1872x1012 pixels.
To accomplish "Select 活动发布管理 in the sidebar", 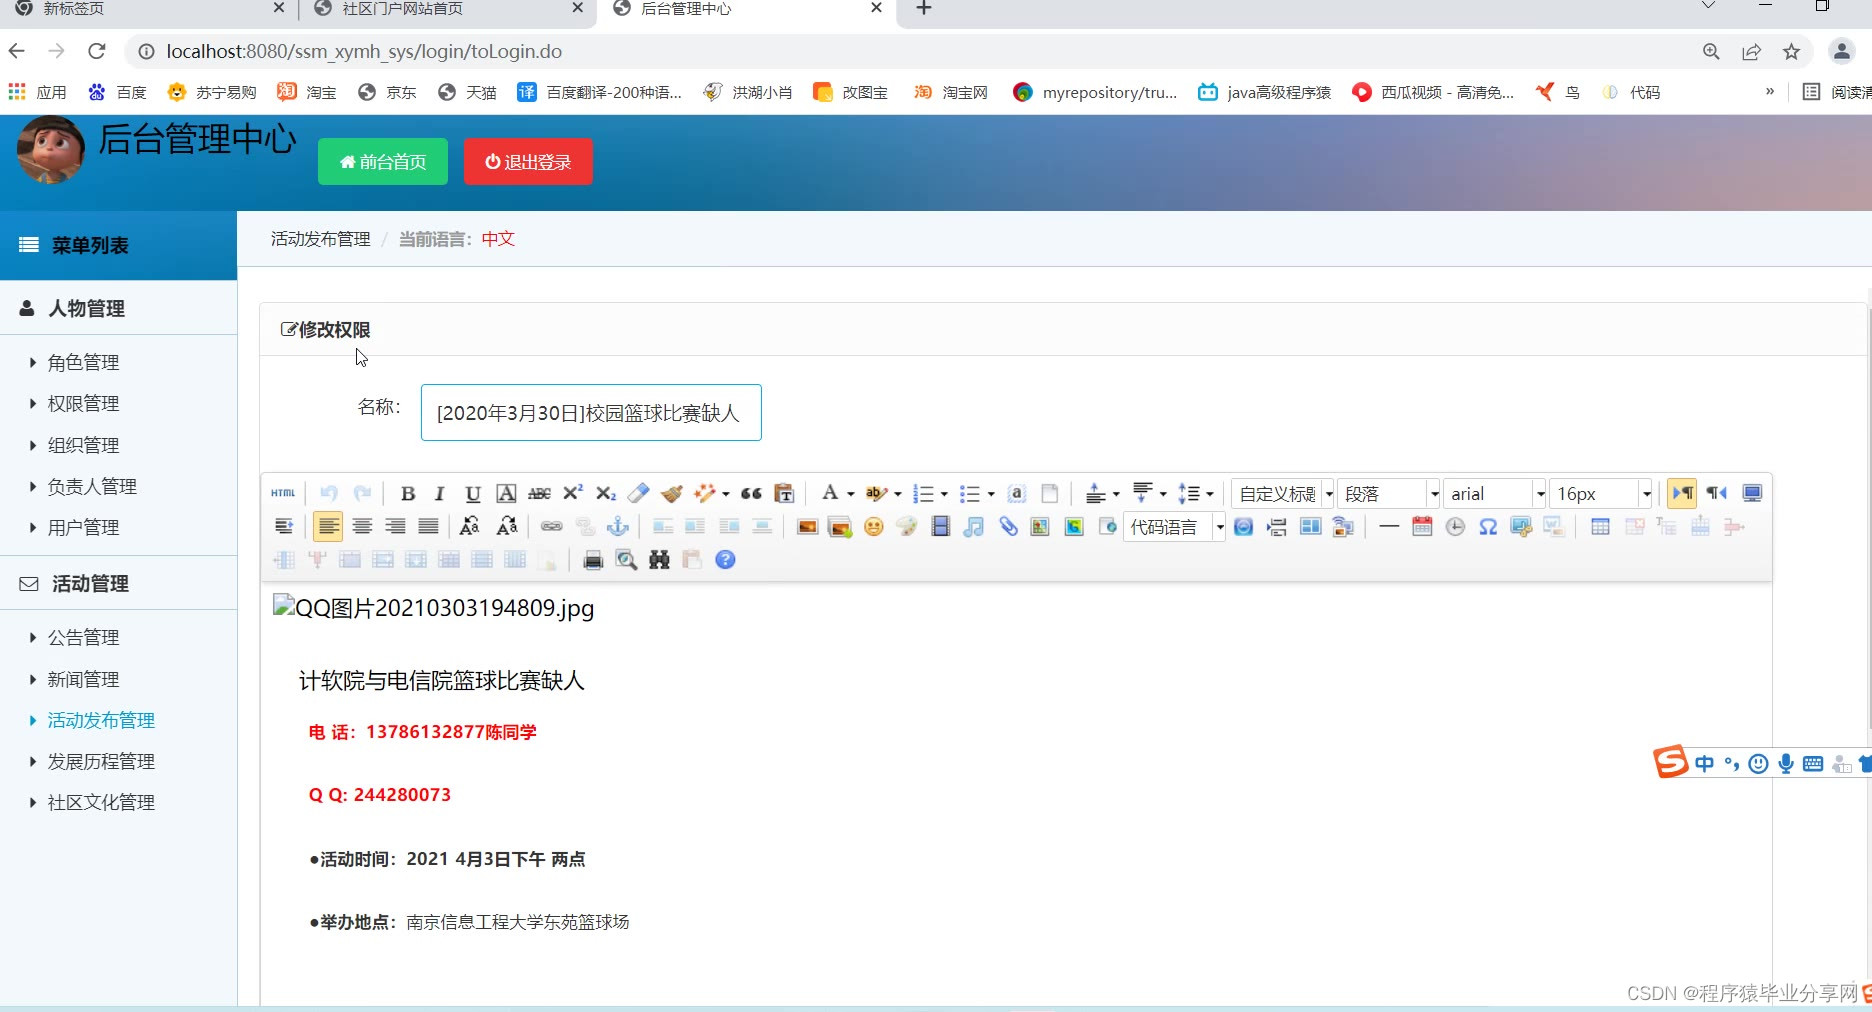I will point(101,720).
